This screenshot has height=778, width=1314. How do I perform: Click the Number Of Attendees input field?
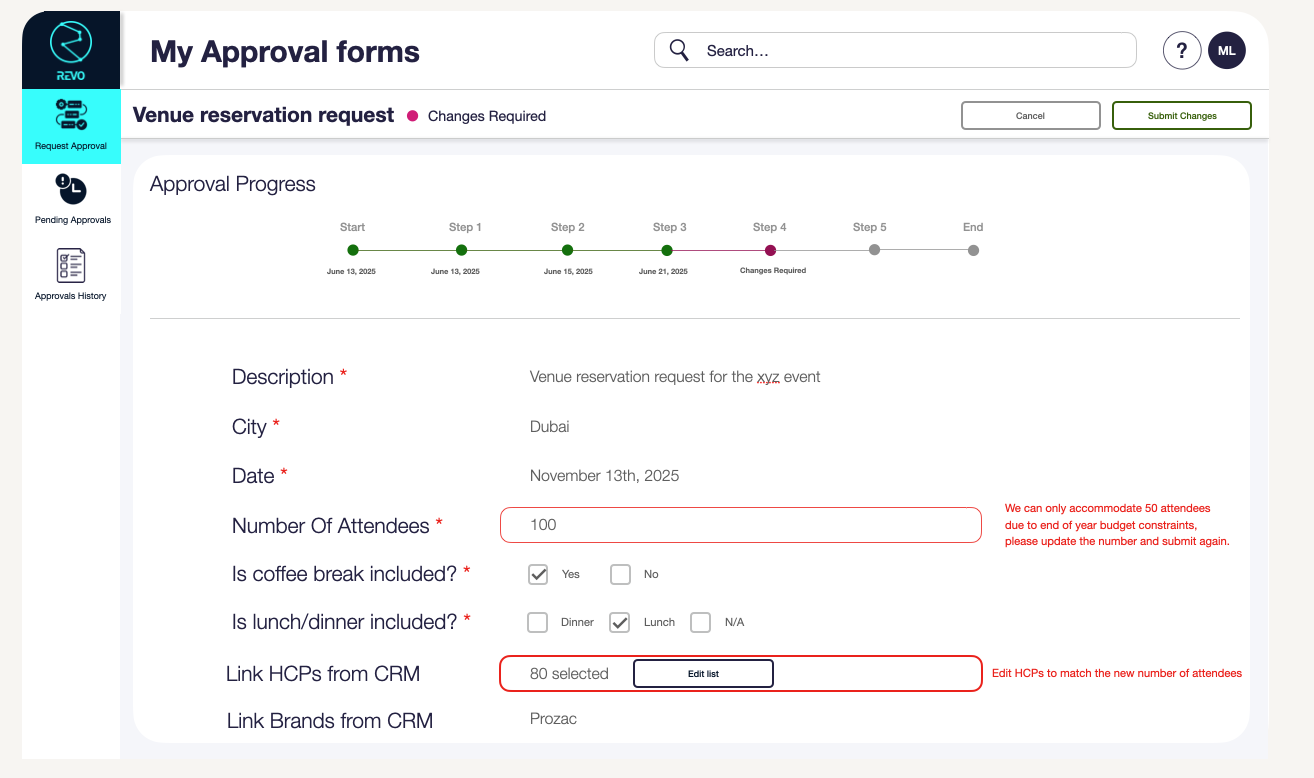pos(740,524)
